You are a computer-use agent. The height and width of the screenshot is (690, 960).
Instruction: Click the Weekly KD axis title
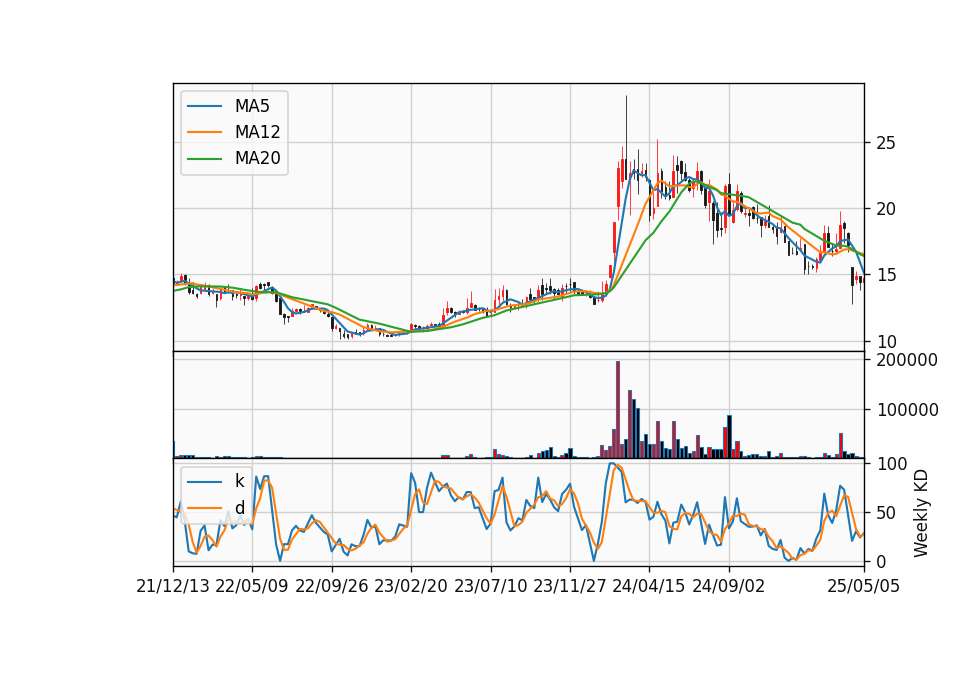pos(921,513)
